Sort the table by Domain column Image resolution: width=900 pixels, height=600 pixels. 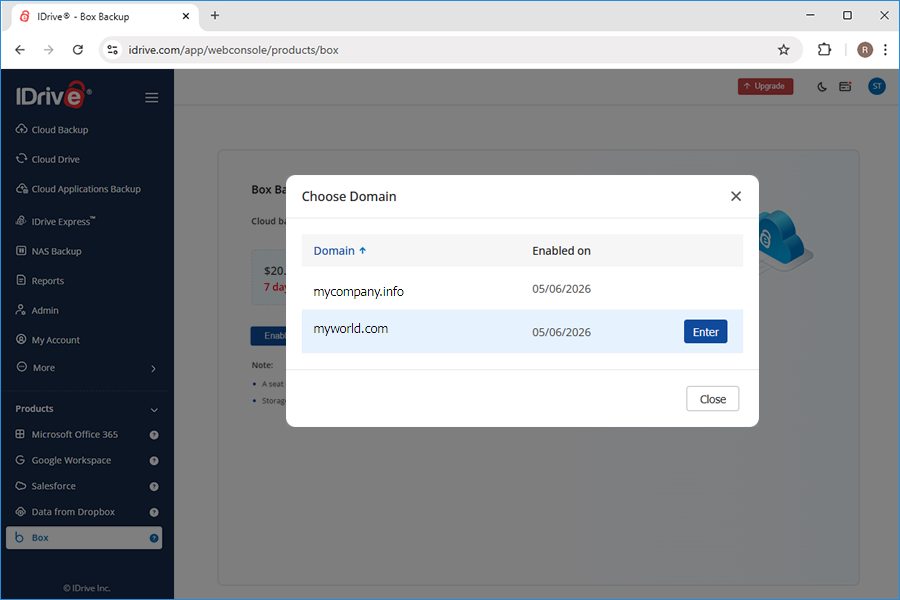[x=339, y=251]
